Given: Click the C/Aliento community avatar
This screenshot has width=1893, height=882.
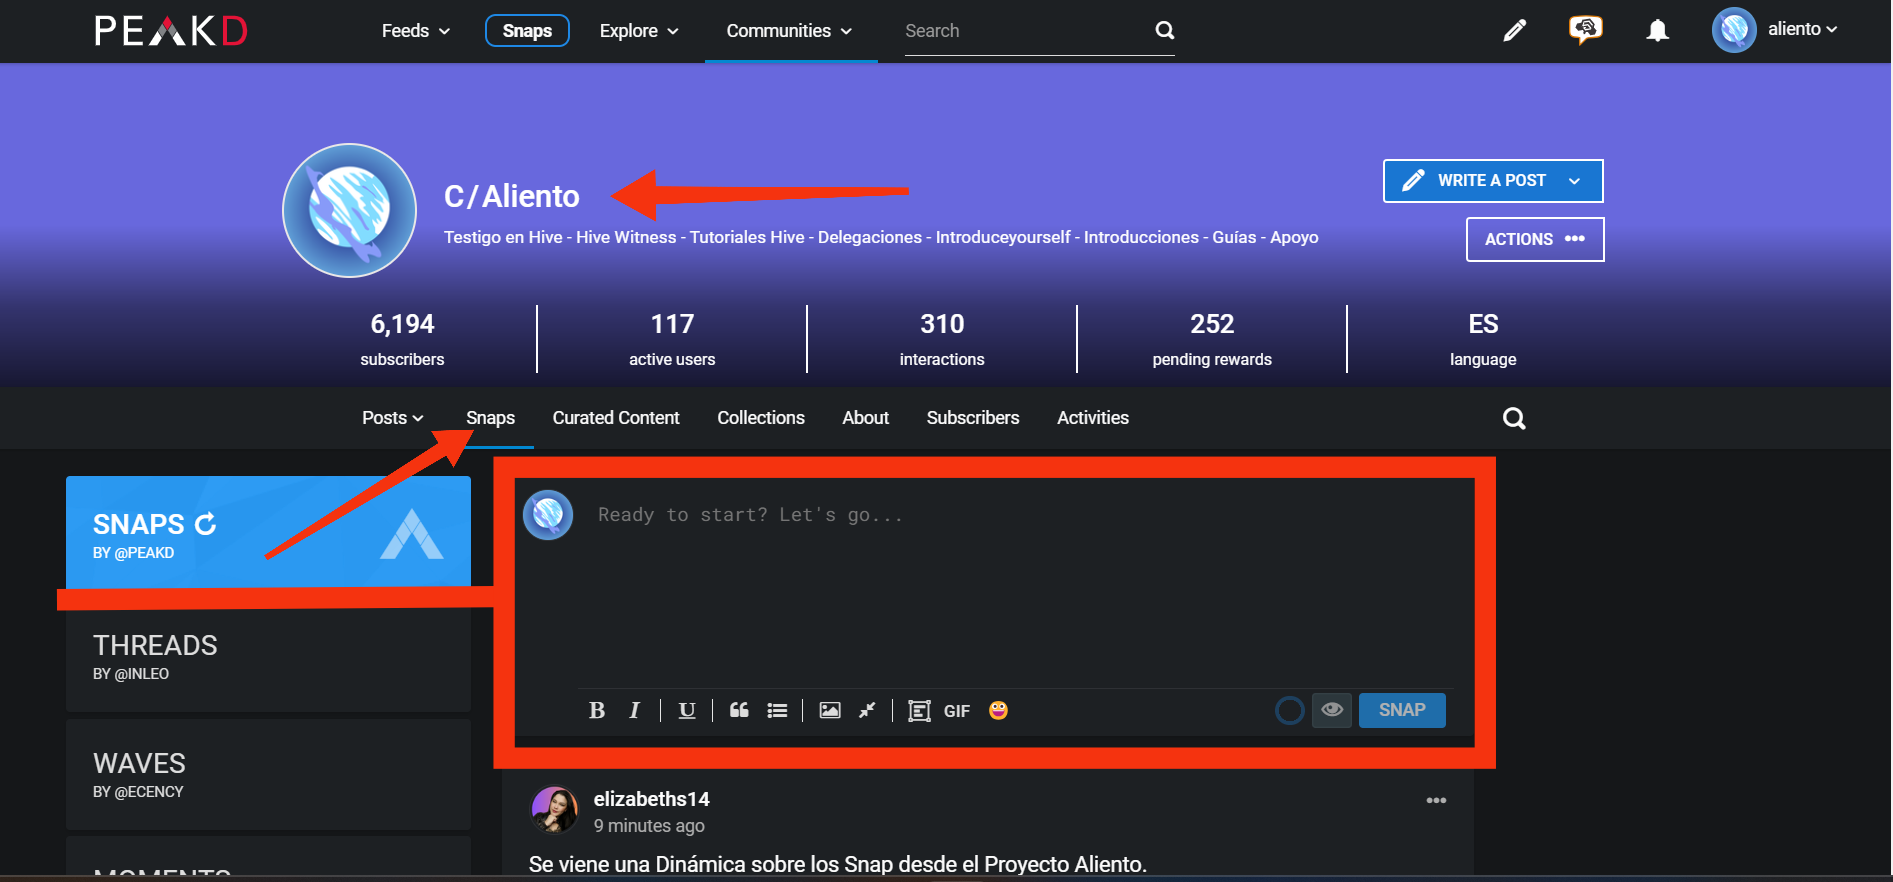Looking at the screenshot, I should (x=349, y=210).
